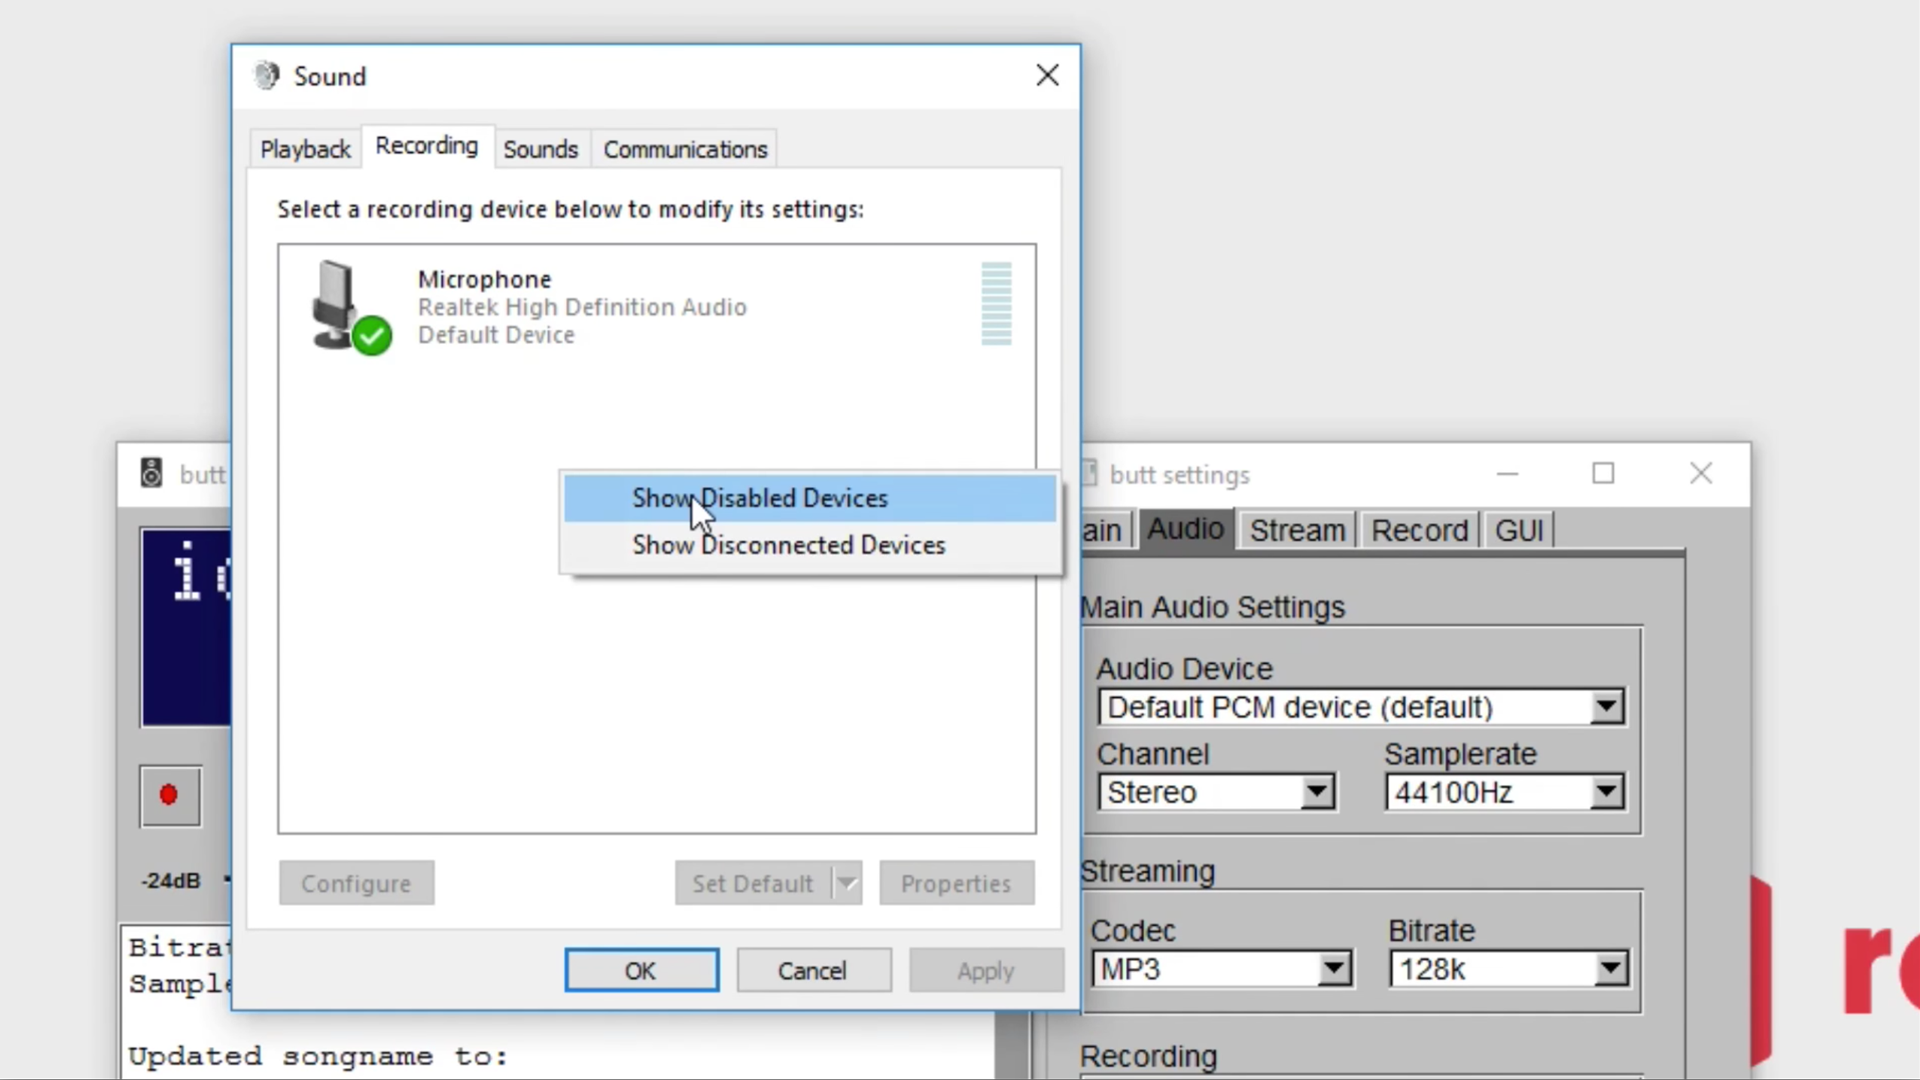Click Cancel to dismiss Sound dialog
The image size is (1920, 1080).
pos(814,971)
